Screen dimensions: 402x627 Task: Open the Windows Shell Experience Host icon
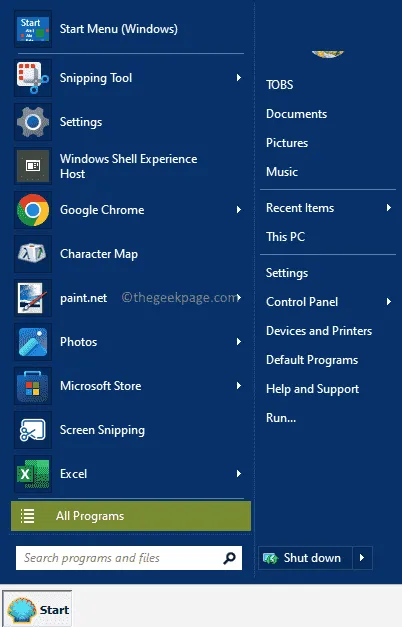33,166
